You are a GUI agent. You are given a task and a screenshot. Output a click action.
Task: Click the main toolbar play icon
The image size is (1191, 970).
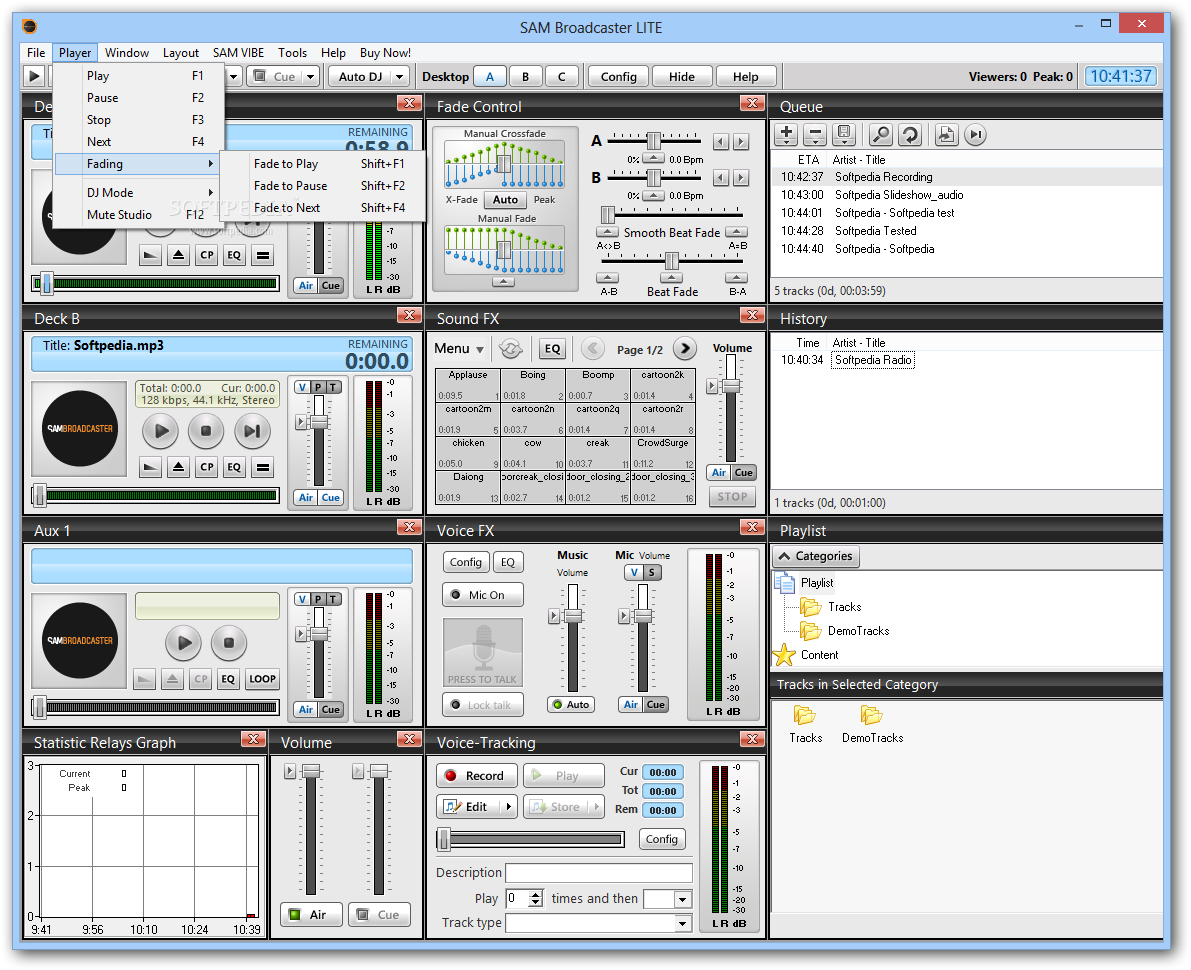(34, 76)
